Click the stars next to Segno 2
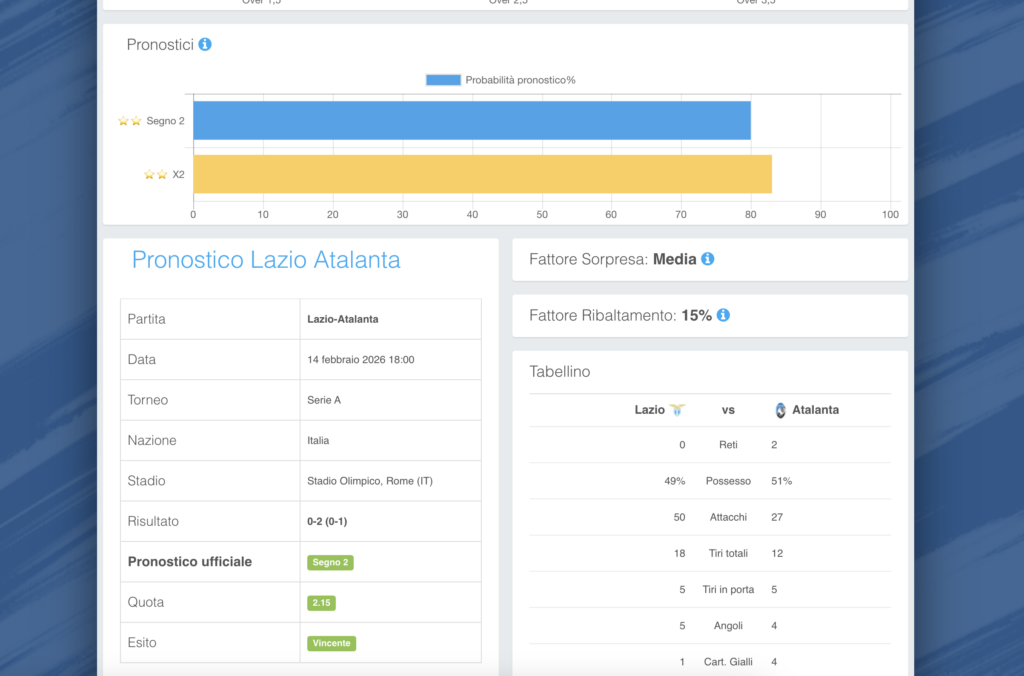The width and height of the screenshot is (1024, 676). (x=130, y=121)
